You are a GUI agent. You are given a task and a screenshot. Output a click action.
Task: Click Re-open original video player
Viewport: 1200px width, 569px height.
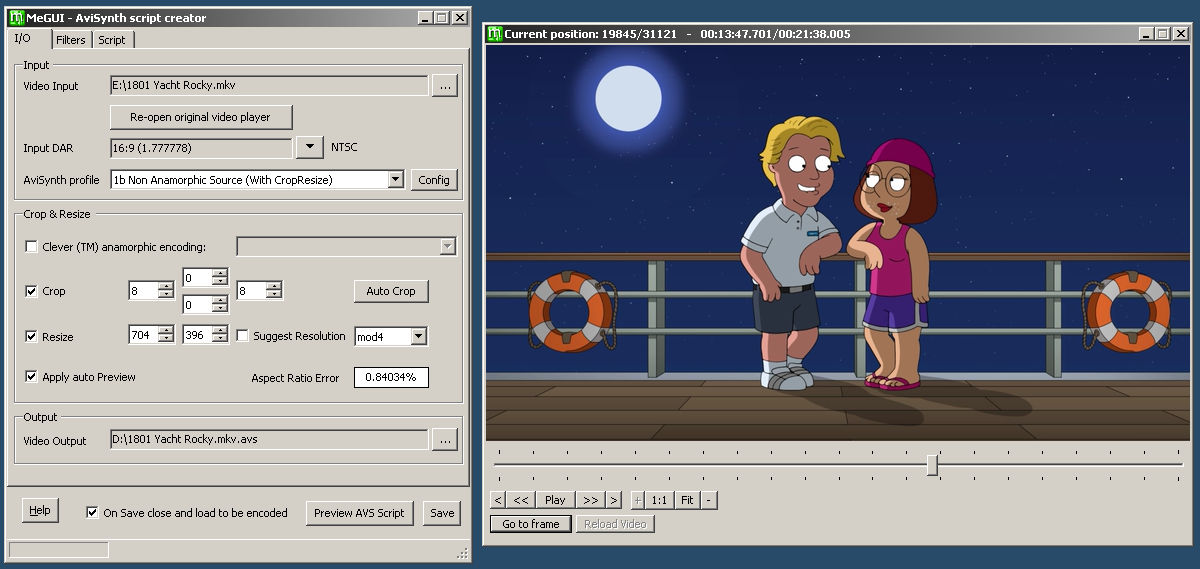pos(201,117)
